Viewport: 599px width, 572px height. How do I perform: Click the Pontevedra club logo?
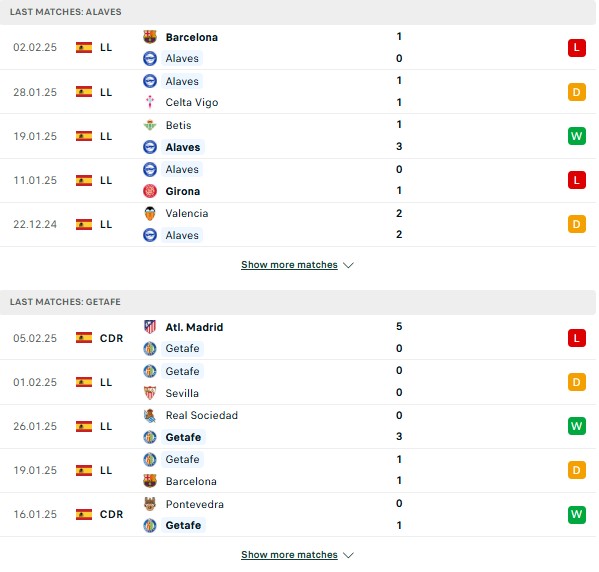click(150, 504)
